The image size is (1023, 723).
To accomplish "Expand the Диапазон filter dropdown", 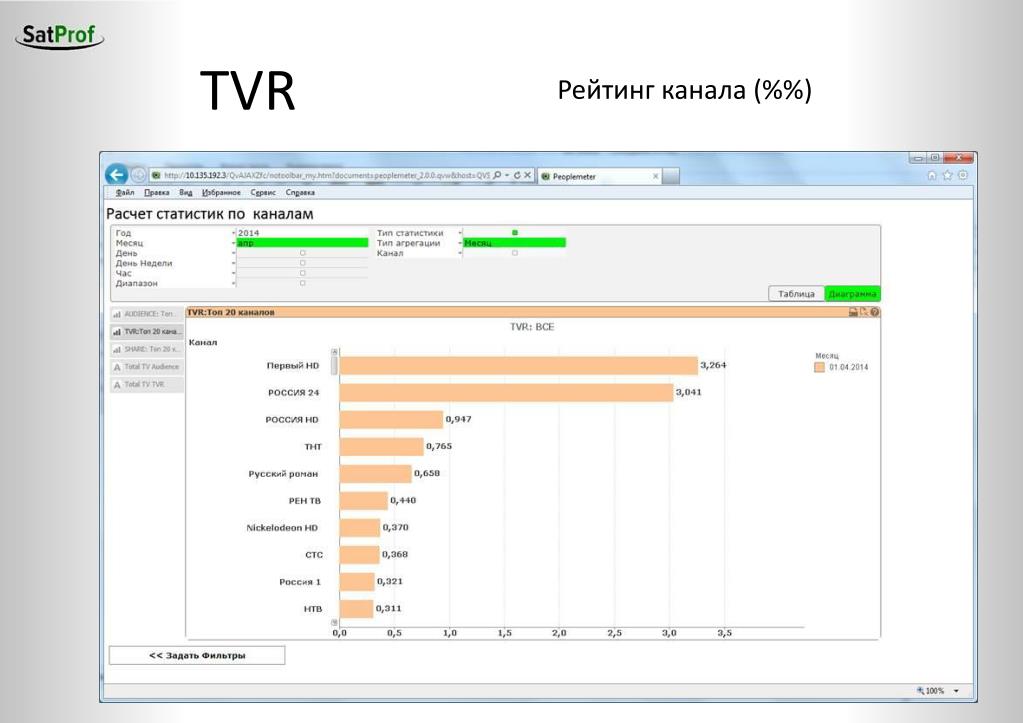I will (234, 283).
